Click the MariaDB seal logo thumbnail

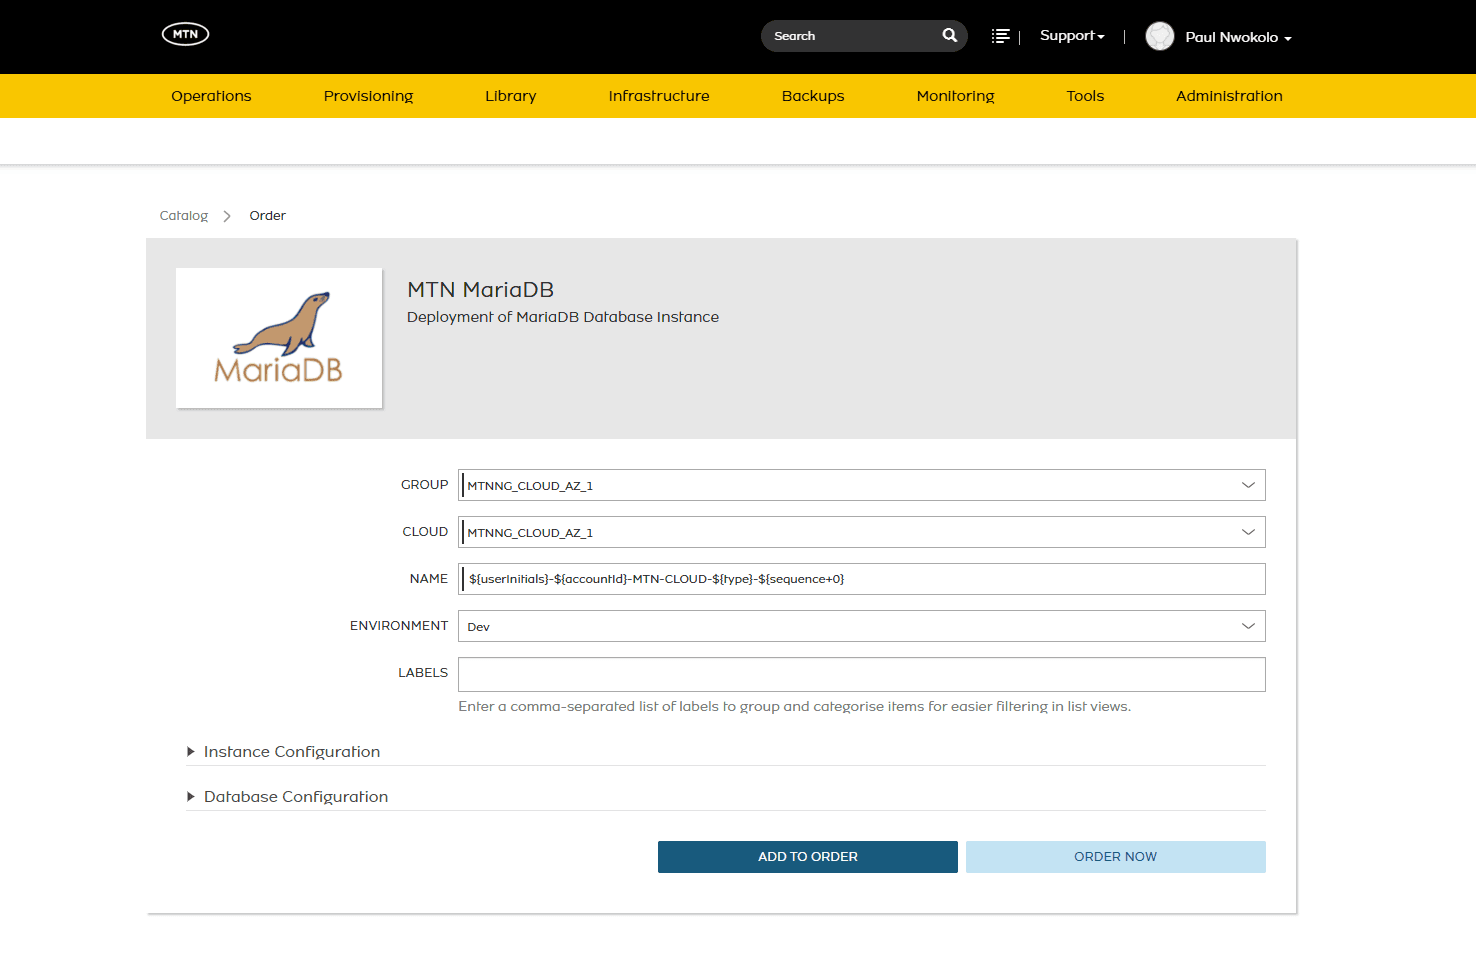279,338
